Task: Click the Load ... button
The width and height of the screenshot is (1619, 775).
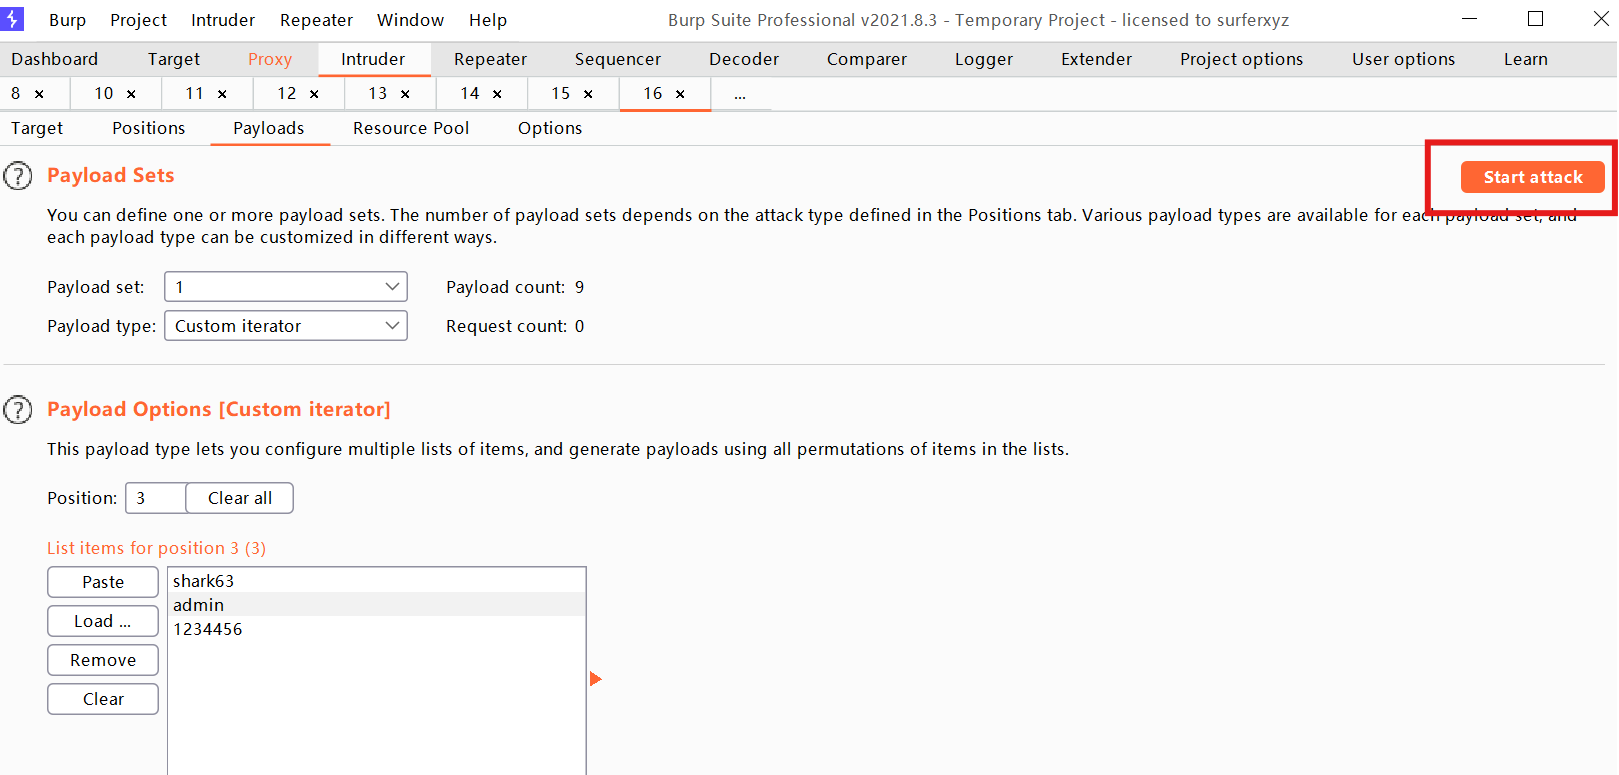Action: pos(103,621)
